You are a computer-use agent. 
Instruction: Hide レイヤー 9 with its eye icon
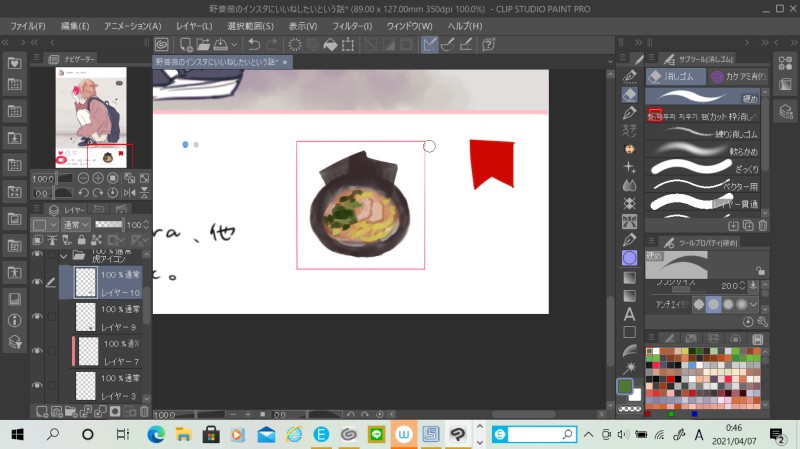tap(37, 316)
